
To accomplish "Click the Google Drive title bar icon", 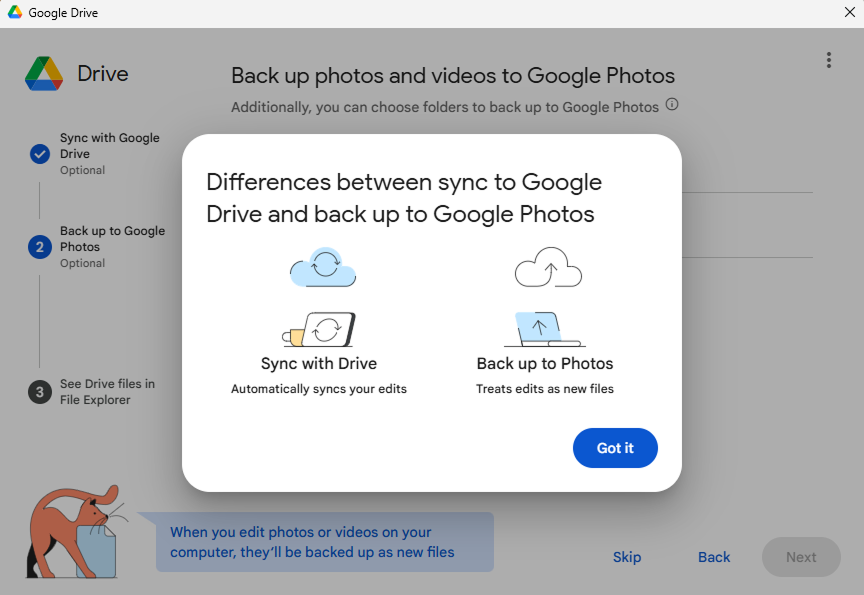I will click(15, 13).
